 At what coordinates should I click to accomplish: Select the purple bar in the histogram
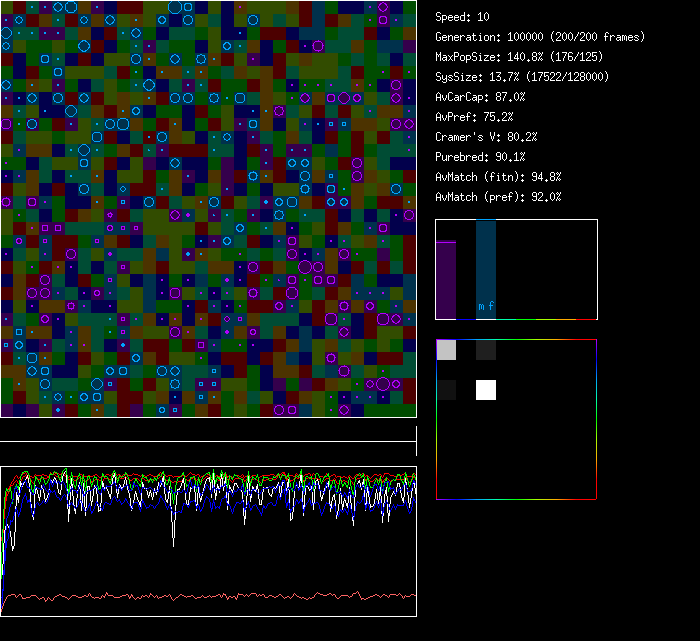point(446,280)
